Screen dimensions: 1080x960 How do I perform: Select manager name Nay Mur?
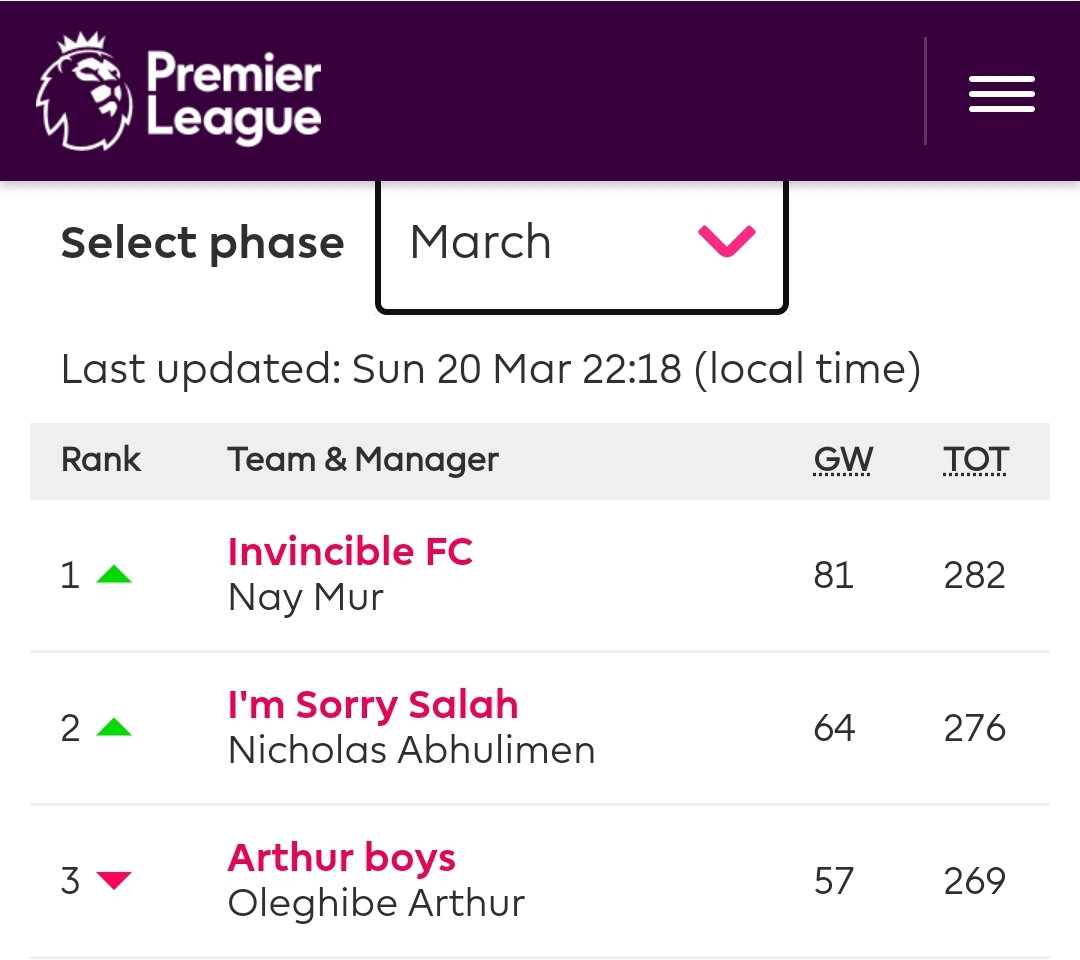[x=306, y=598]
